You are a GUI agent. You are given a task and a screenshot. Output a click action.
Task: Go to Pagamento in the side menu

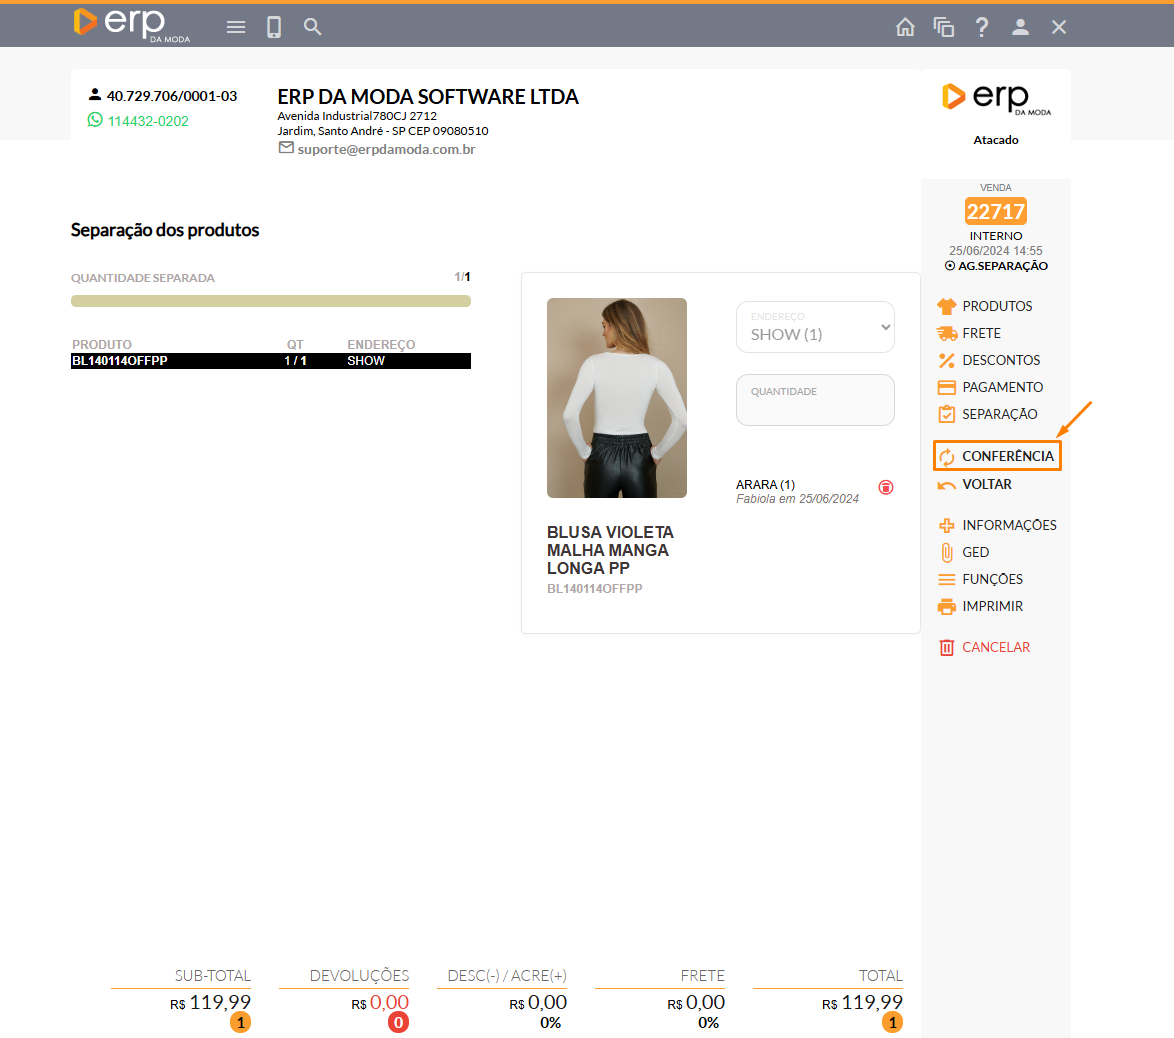coord(1001,387)
